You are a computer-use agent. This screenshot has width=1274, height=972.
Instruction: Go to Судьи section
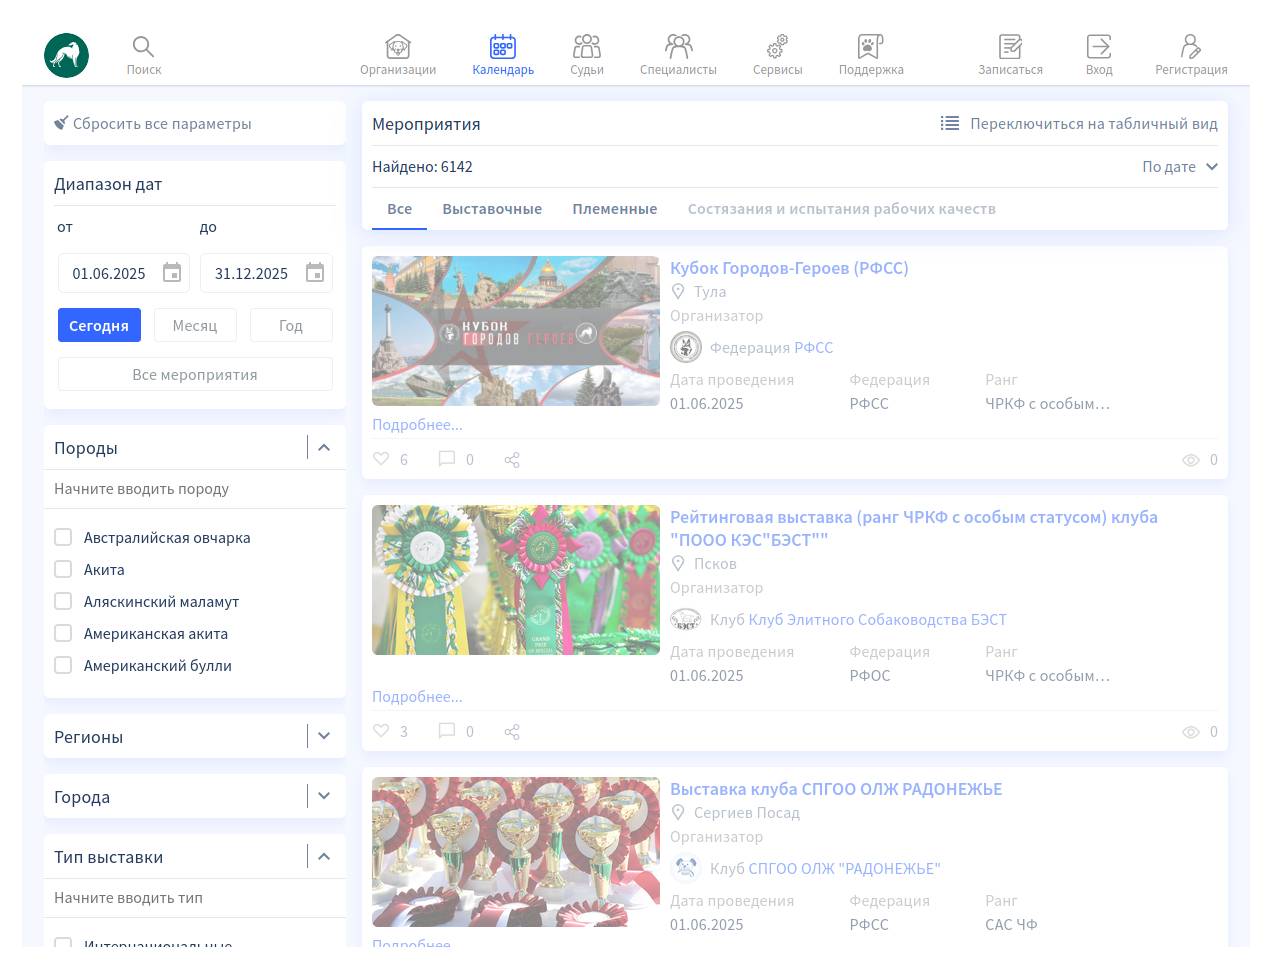(587, 55)
